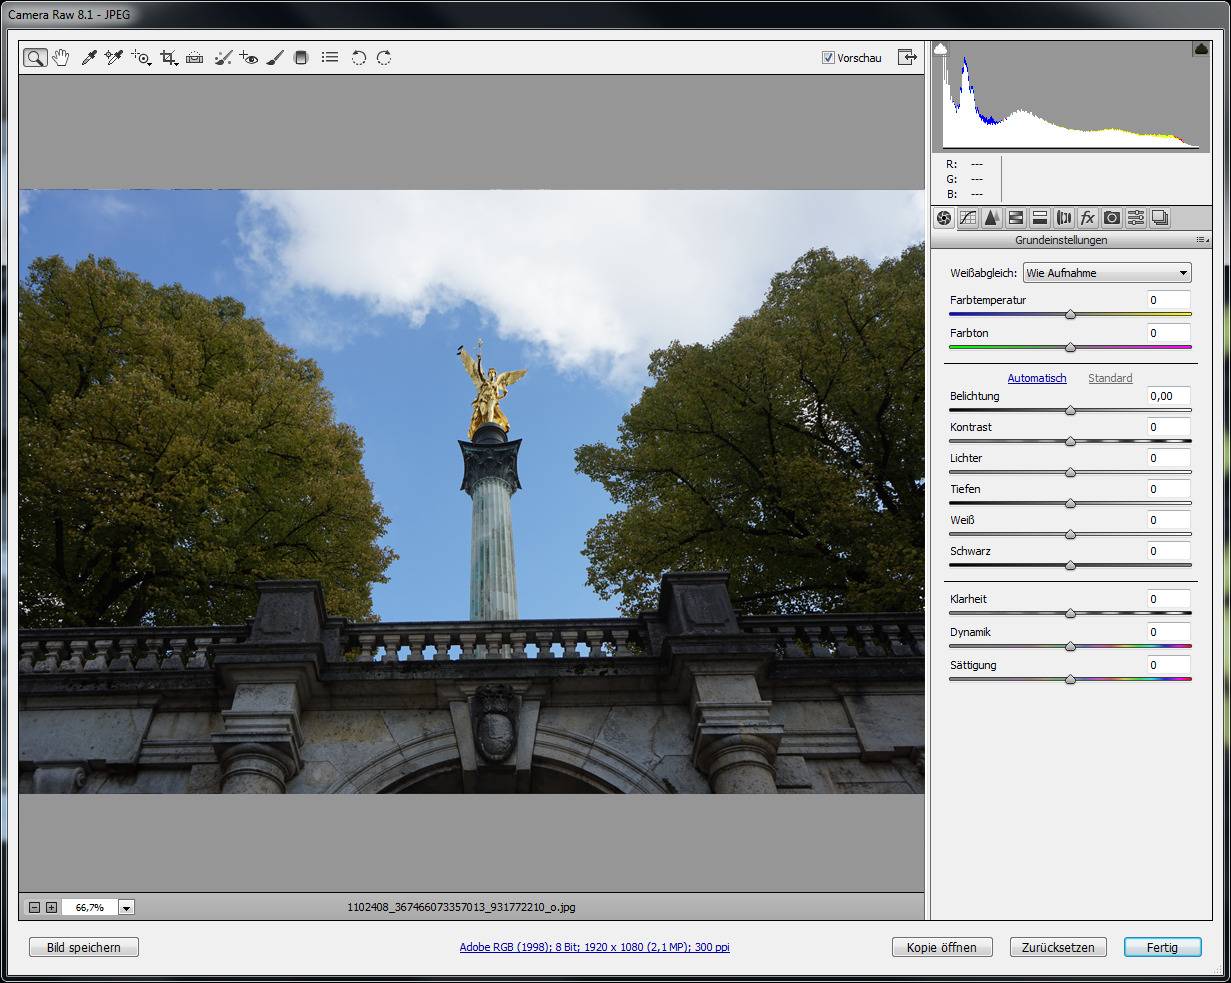1231x983 pixels.
Task: Open the fx Effects tab
Action: (1087, 218)
